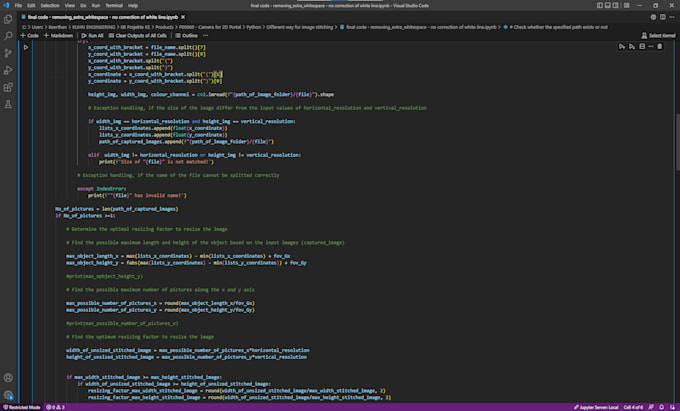Open the notebook Outline button
The image size is (680, 411).
coord(186,36)
